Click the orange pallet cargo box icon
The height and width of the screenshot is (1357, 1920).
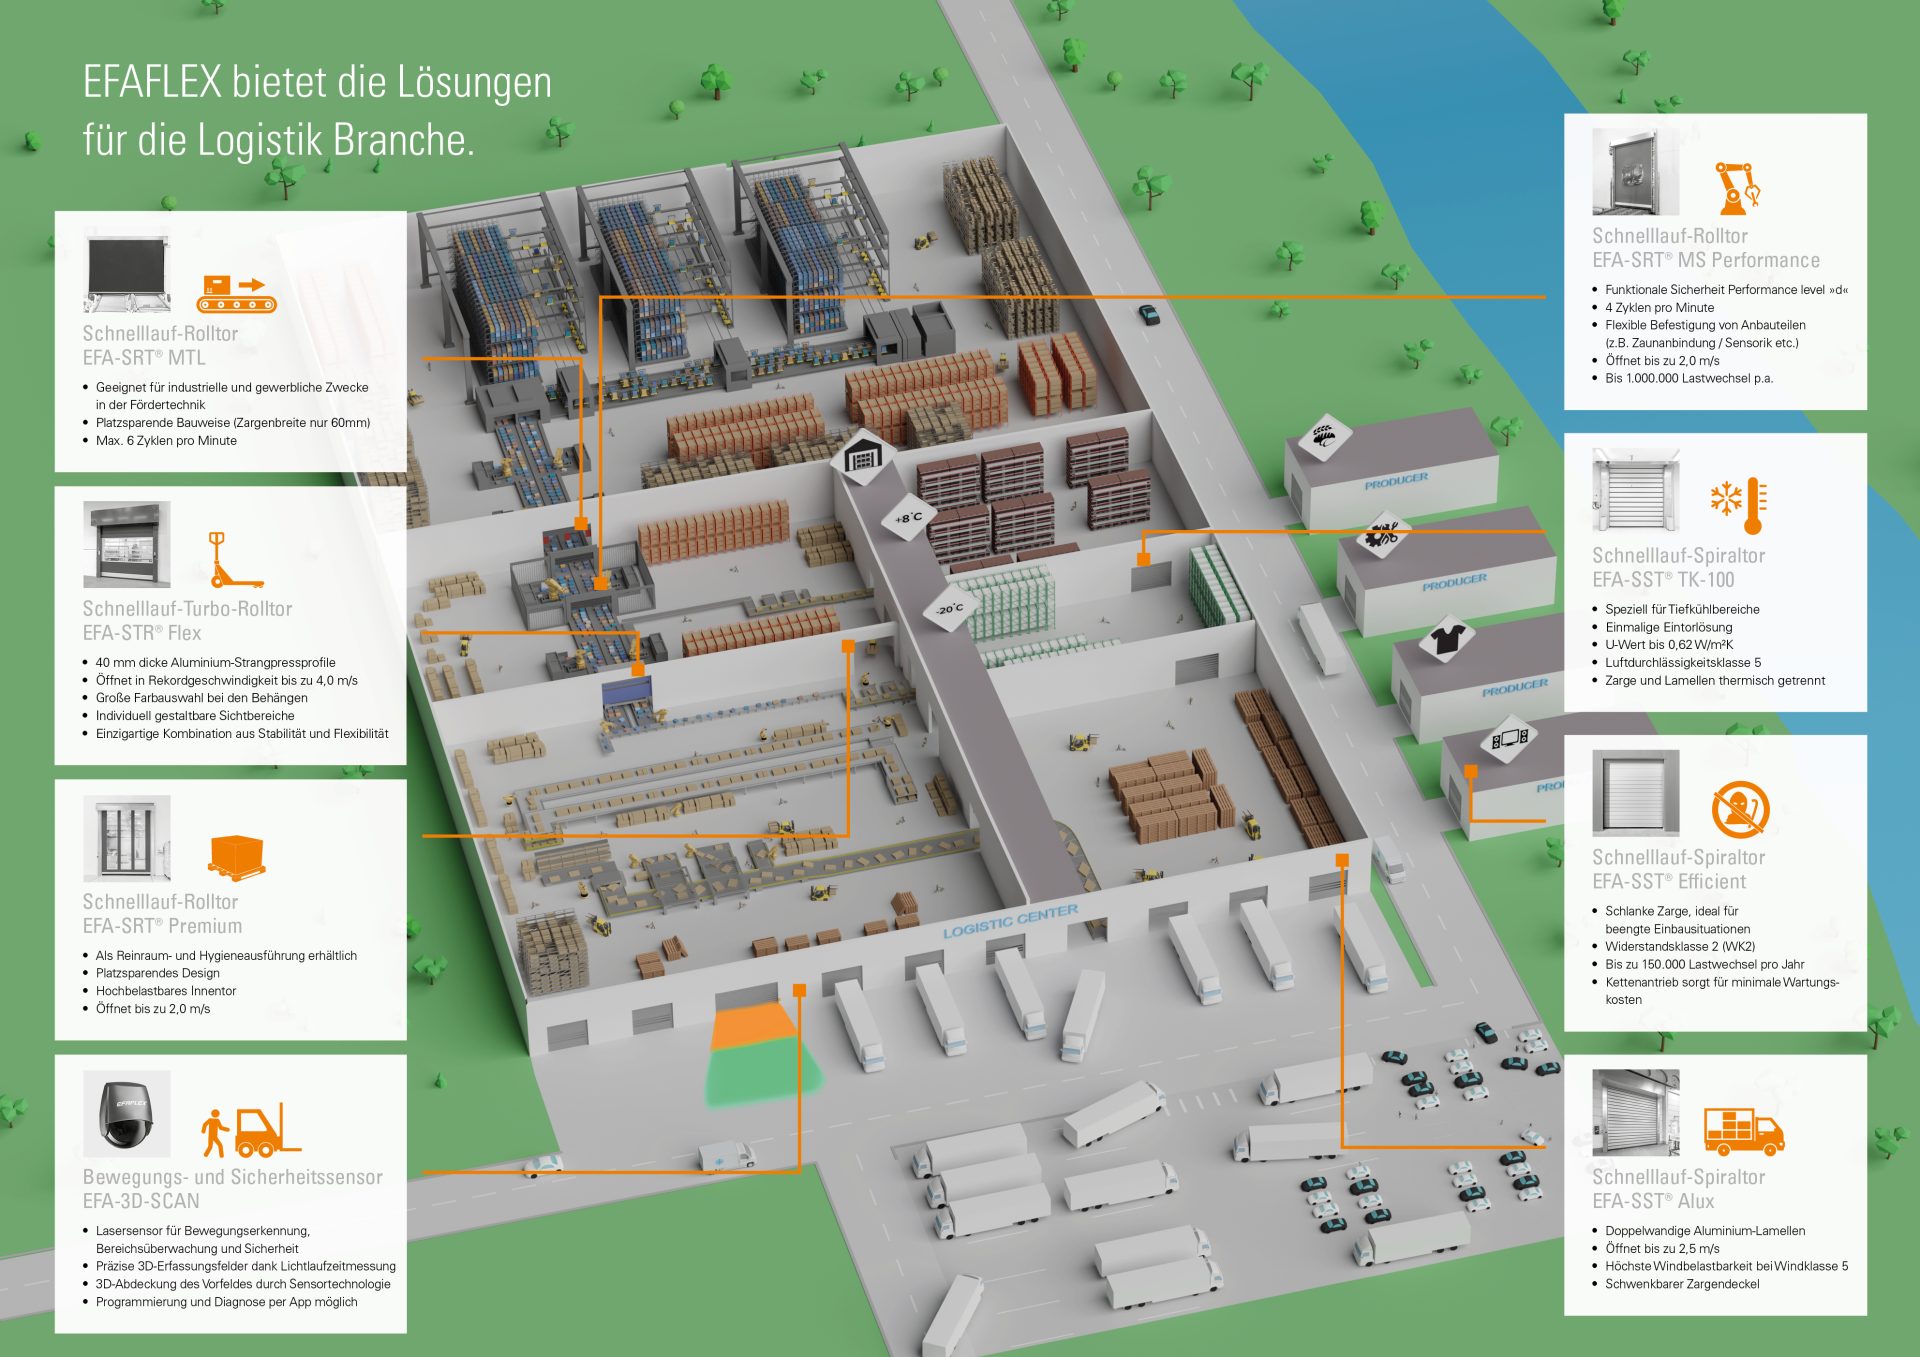coord(237,856)
